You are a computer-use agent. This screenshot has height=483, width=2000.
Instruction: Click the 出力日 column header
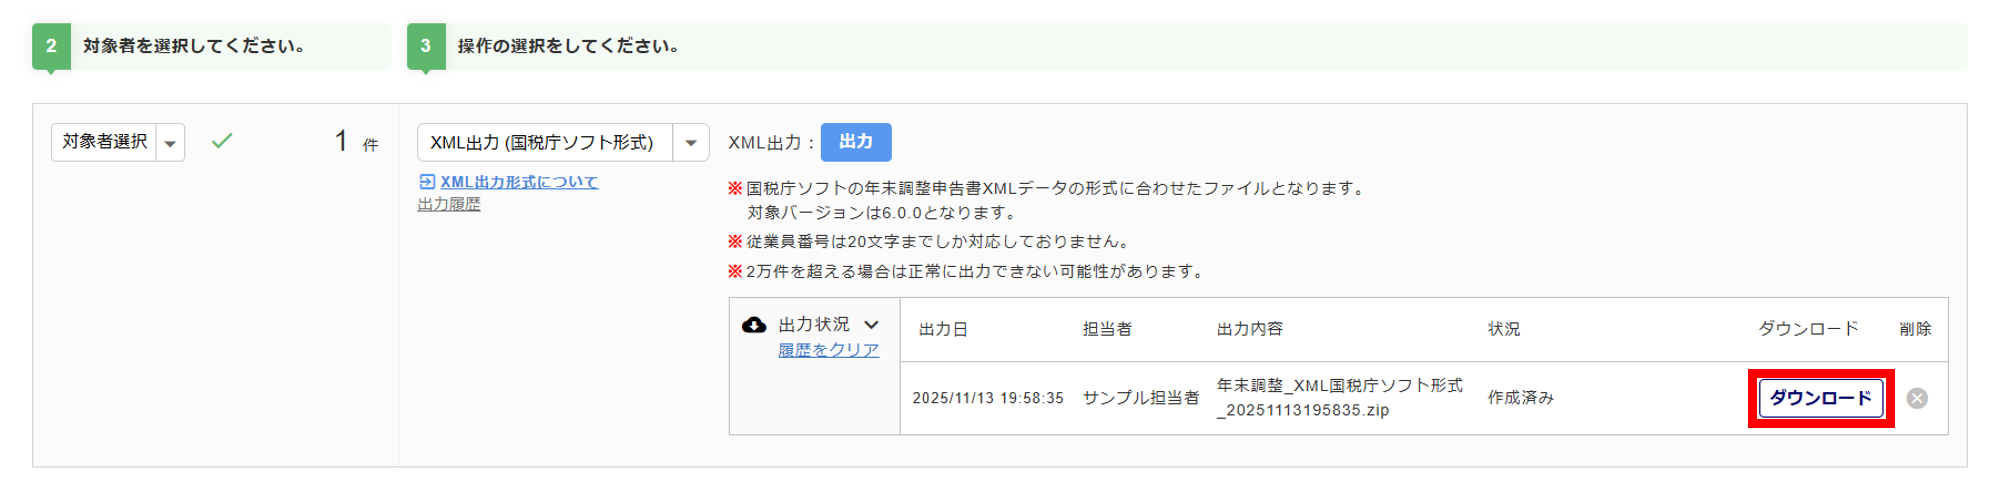pos(943,329)
